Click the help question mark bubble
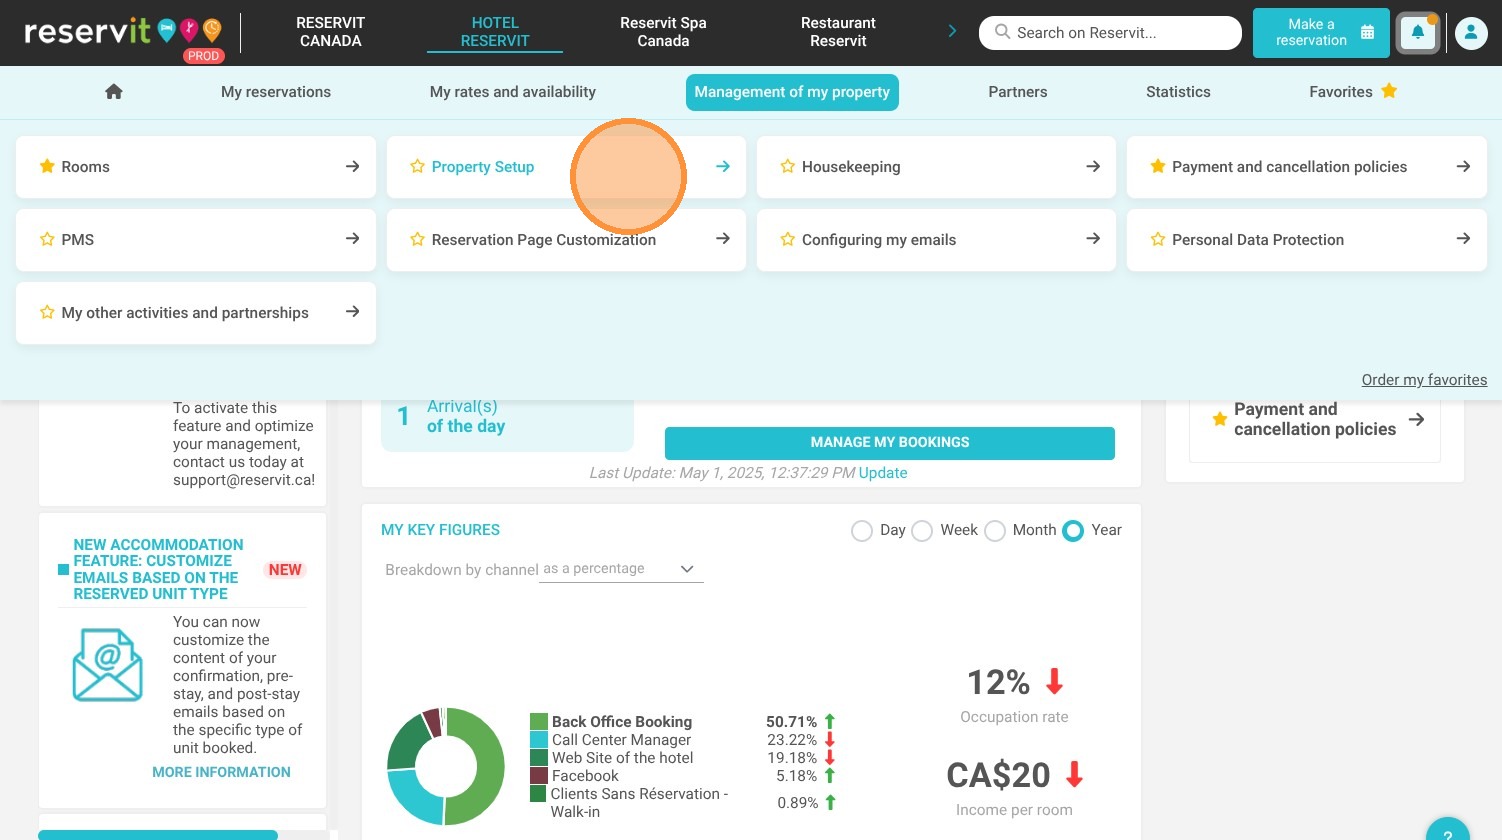Viewport: 1502px width, 840px height. click(x=1447, y=832)
